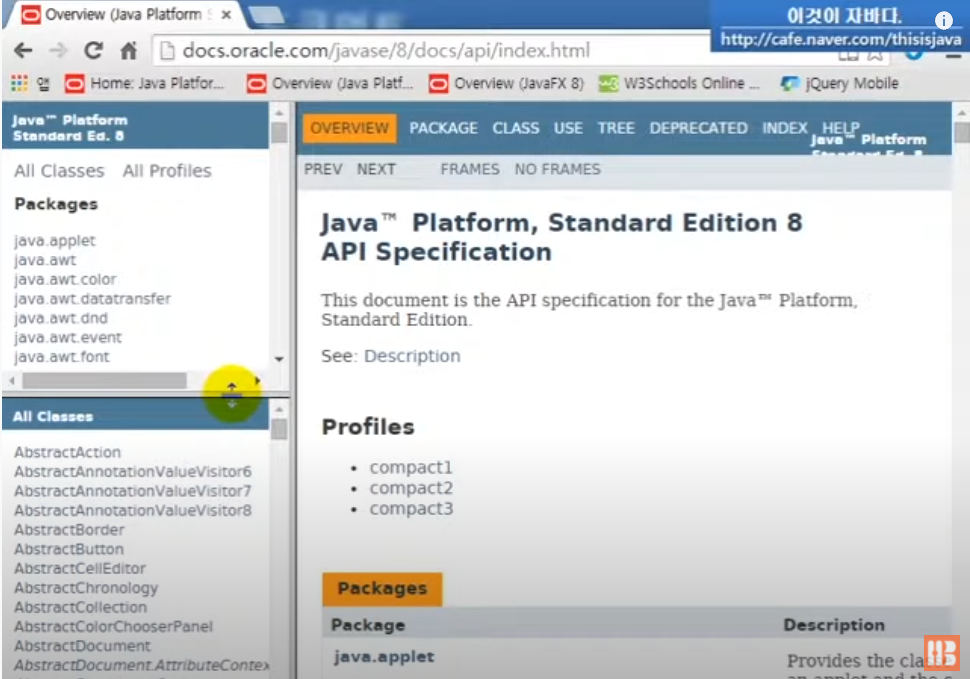This screenshot has width=970, height=679.
Task: Open AbstractAnnotationValueVisitor6 class link
Action: tap(133, 472)
